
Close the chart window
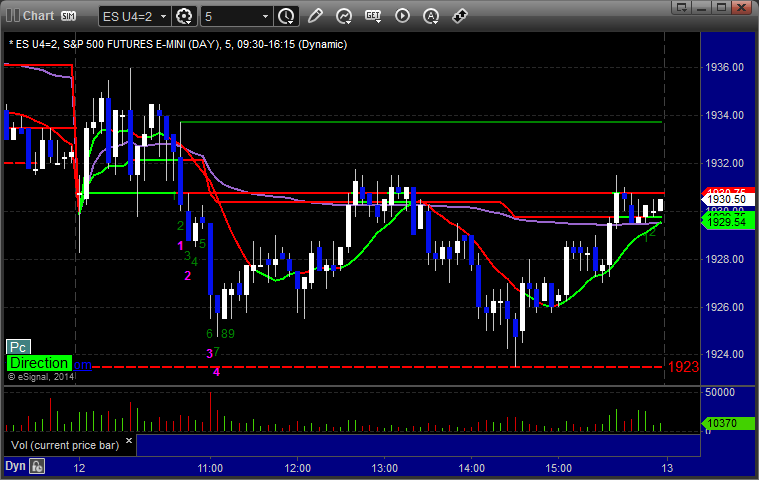pyautogui.click(x=741, y=7)
